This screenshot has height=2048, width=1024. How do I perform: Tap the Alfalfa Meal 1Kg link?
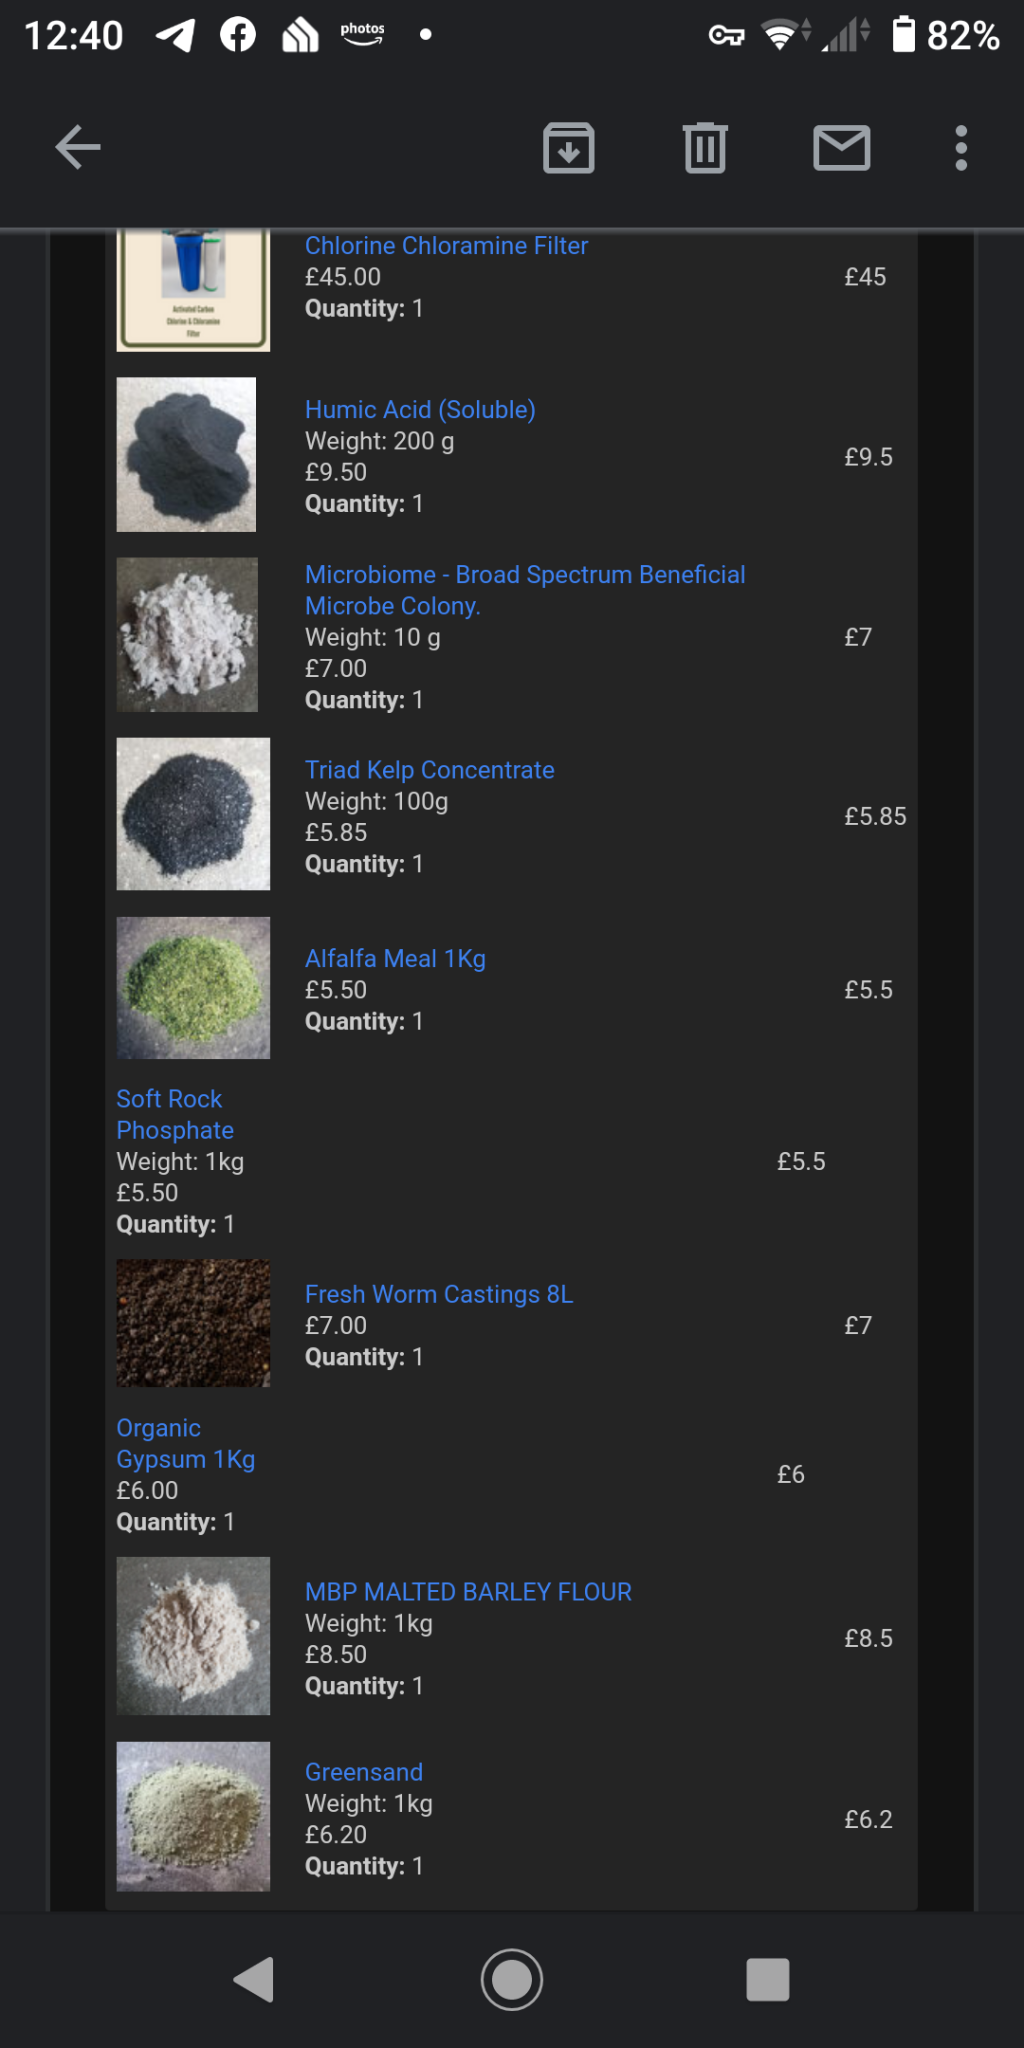click(x=395, y=959)
